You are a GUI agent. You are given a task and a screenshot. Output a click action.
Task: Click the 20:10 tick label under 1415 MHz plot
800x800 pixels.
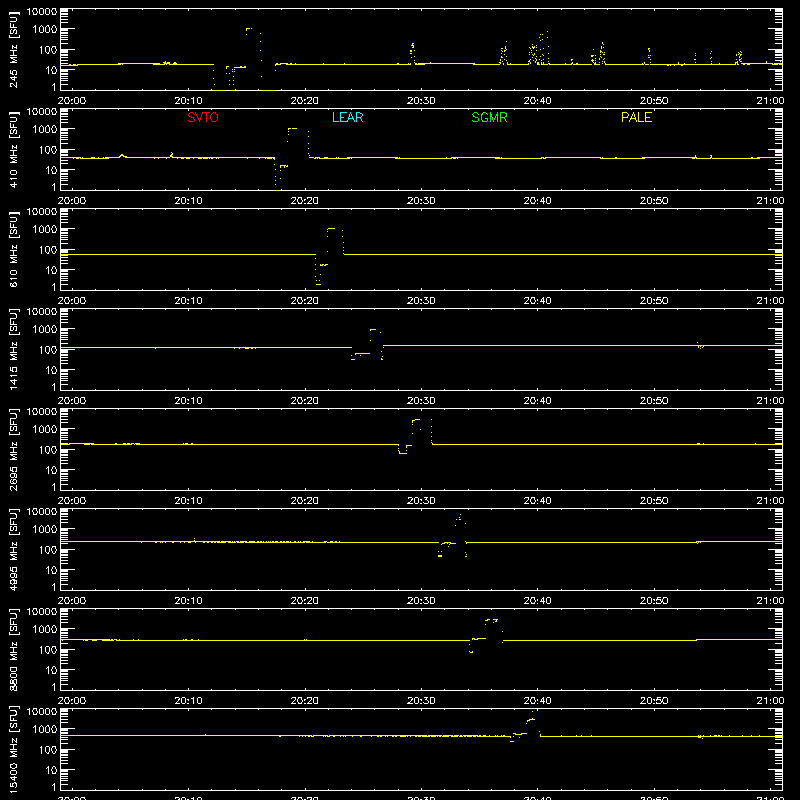(188, 401)
